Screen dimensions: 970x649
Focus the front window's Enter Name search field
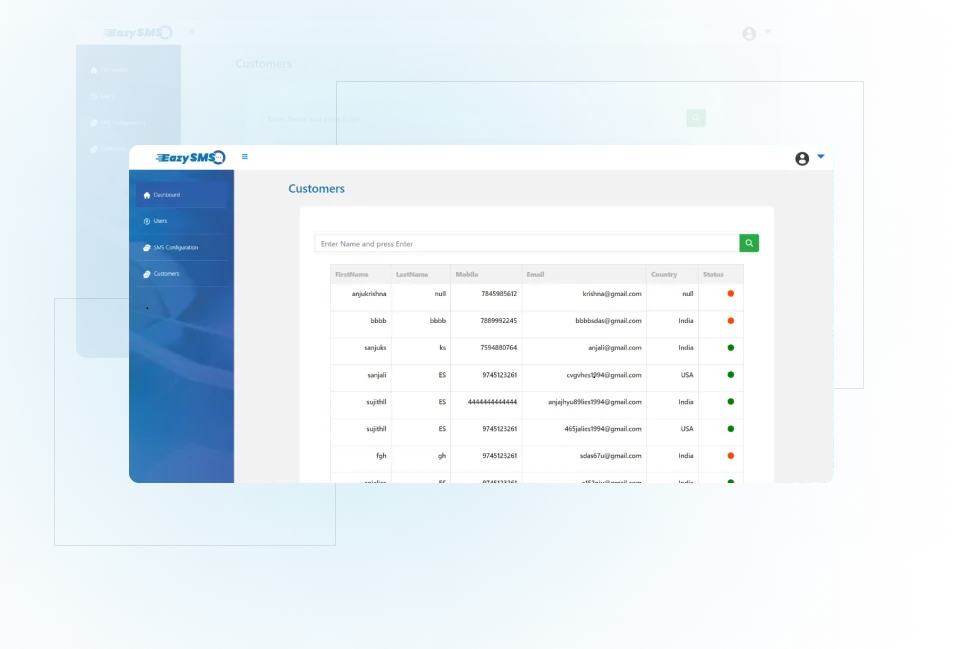pos(526,243)
